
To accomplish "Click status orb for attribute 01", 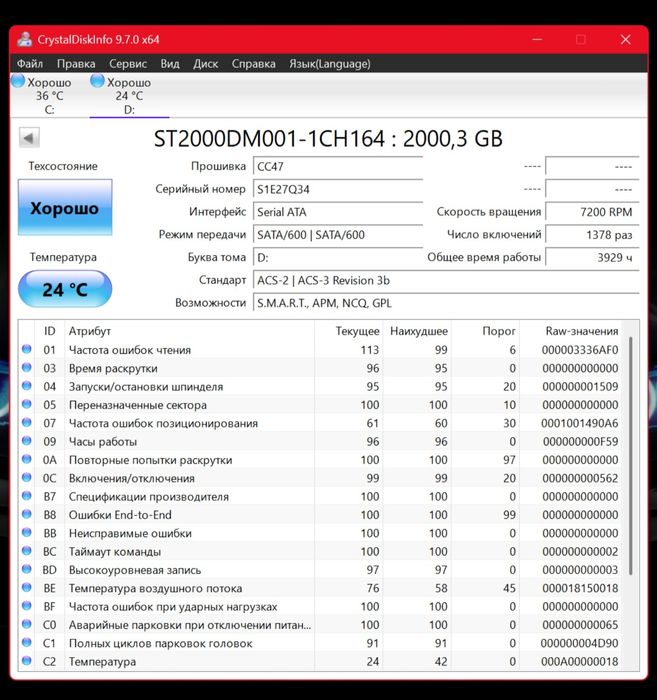I will tap(26, 349).
